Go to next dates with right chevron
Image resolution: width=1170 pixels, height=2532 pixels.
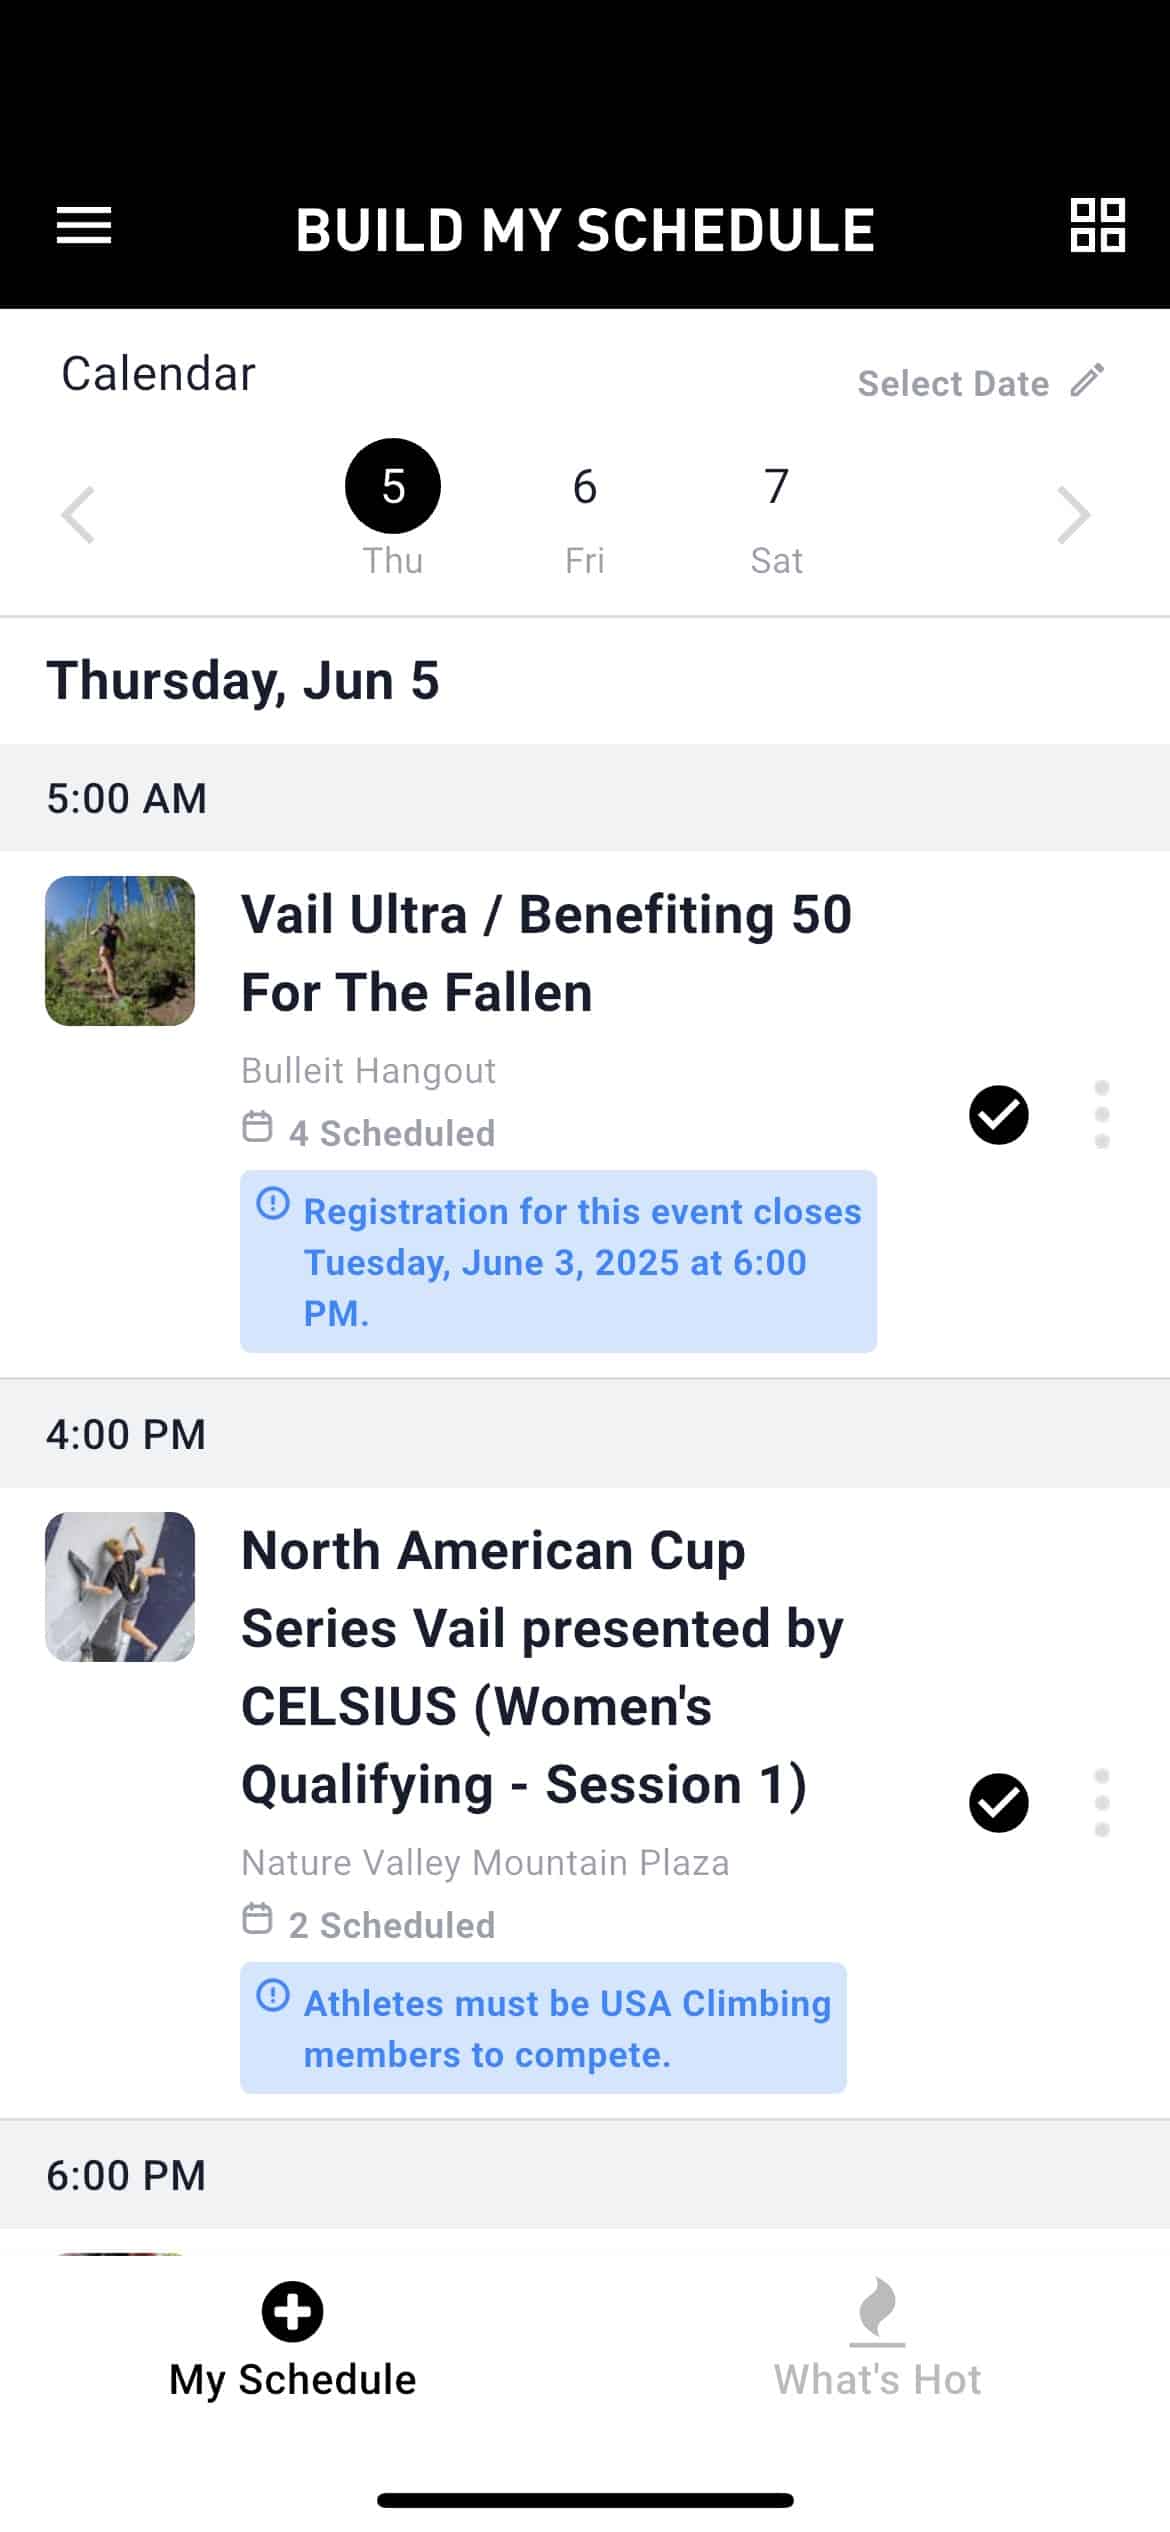tap(1073, 515)
